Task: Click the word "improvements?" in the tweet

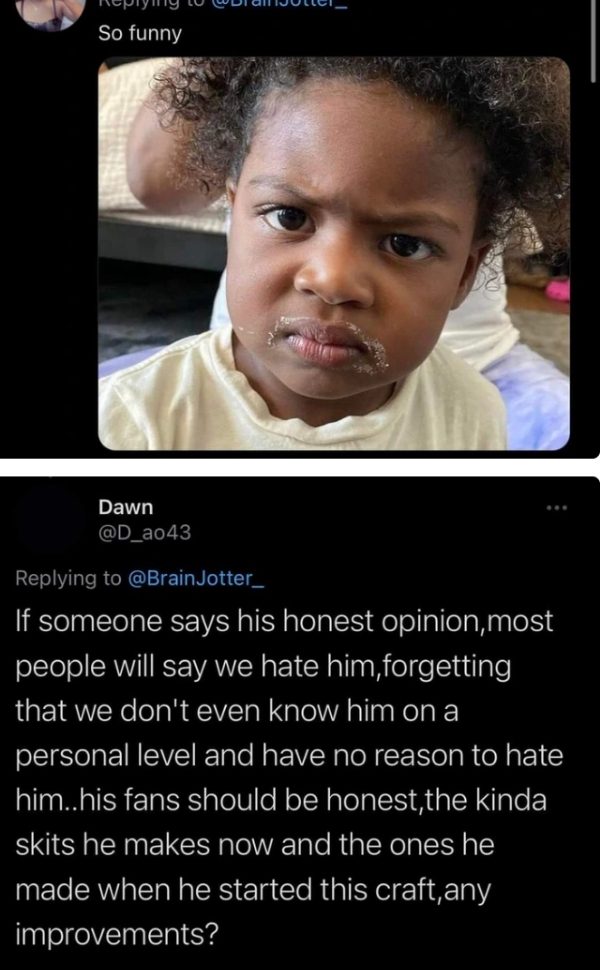Action: pos(117,934)
